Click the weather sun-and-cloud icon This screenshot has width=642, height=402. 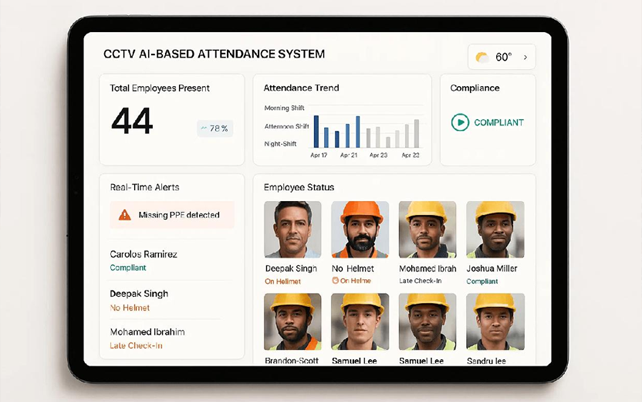(x=482, y=57)
